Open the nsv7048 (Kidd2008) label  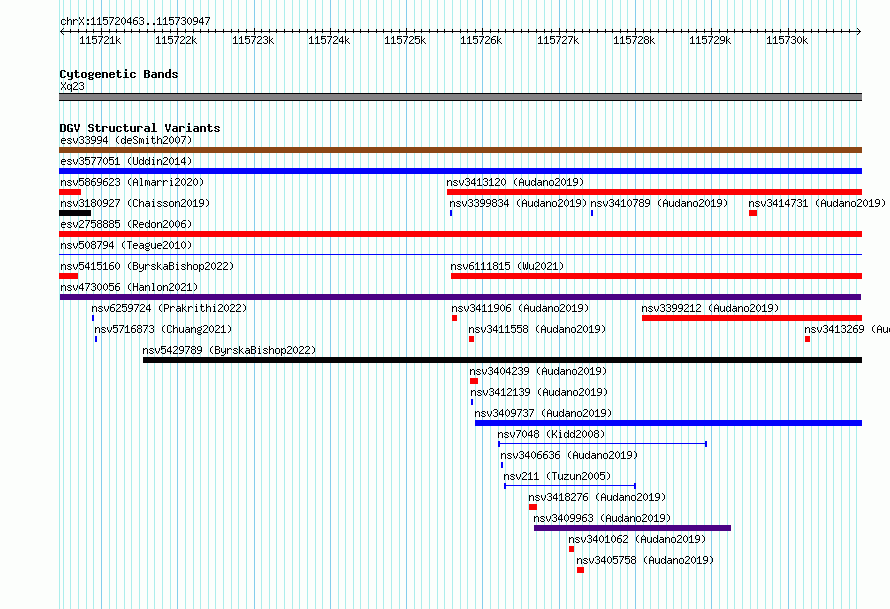pyautogui.click(x=551, y=434)
